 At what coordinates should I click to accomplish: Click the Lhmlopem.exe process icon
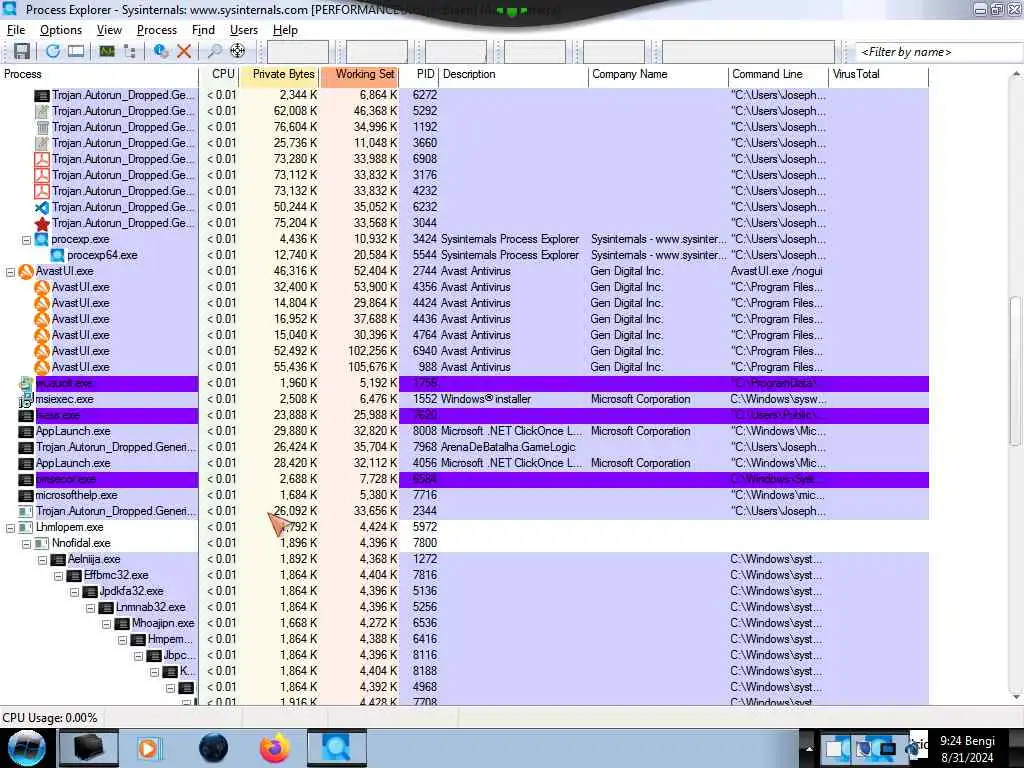pyautogui.click(x=25, y=527)
